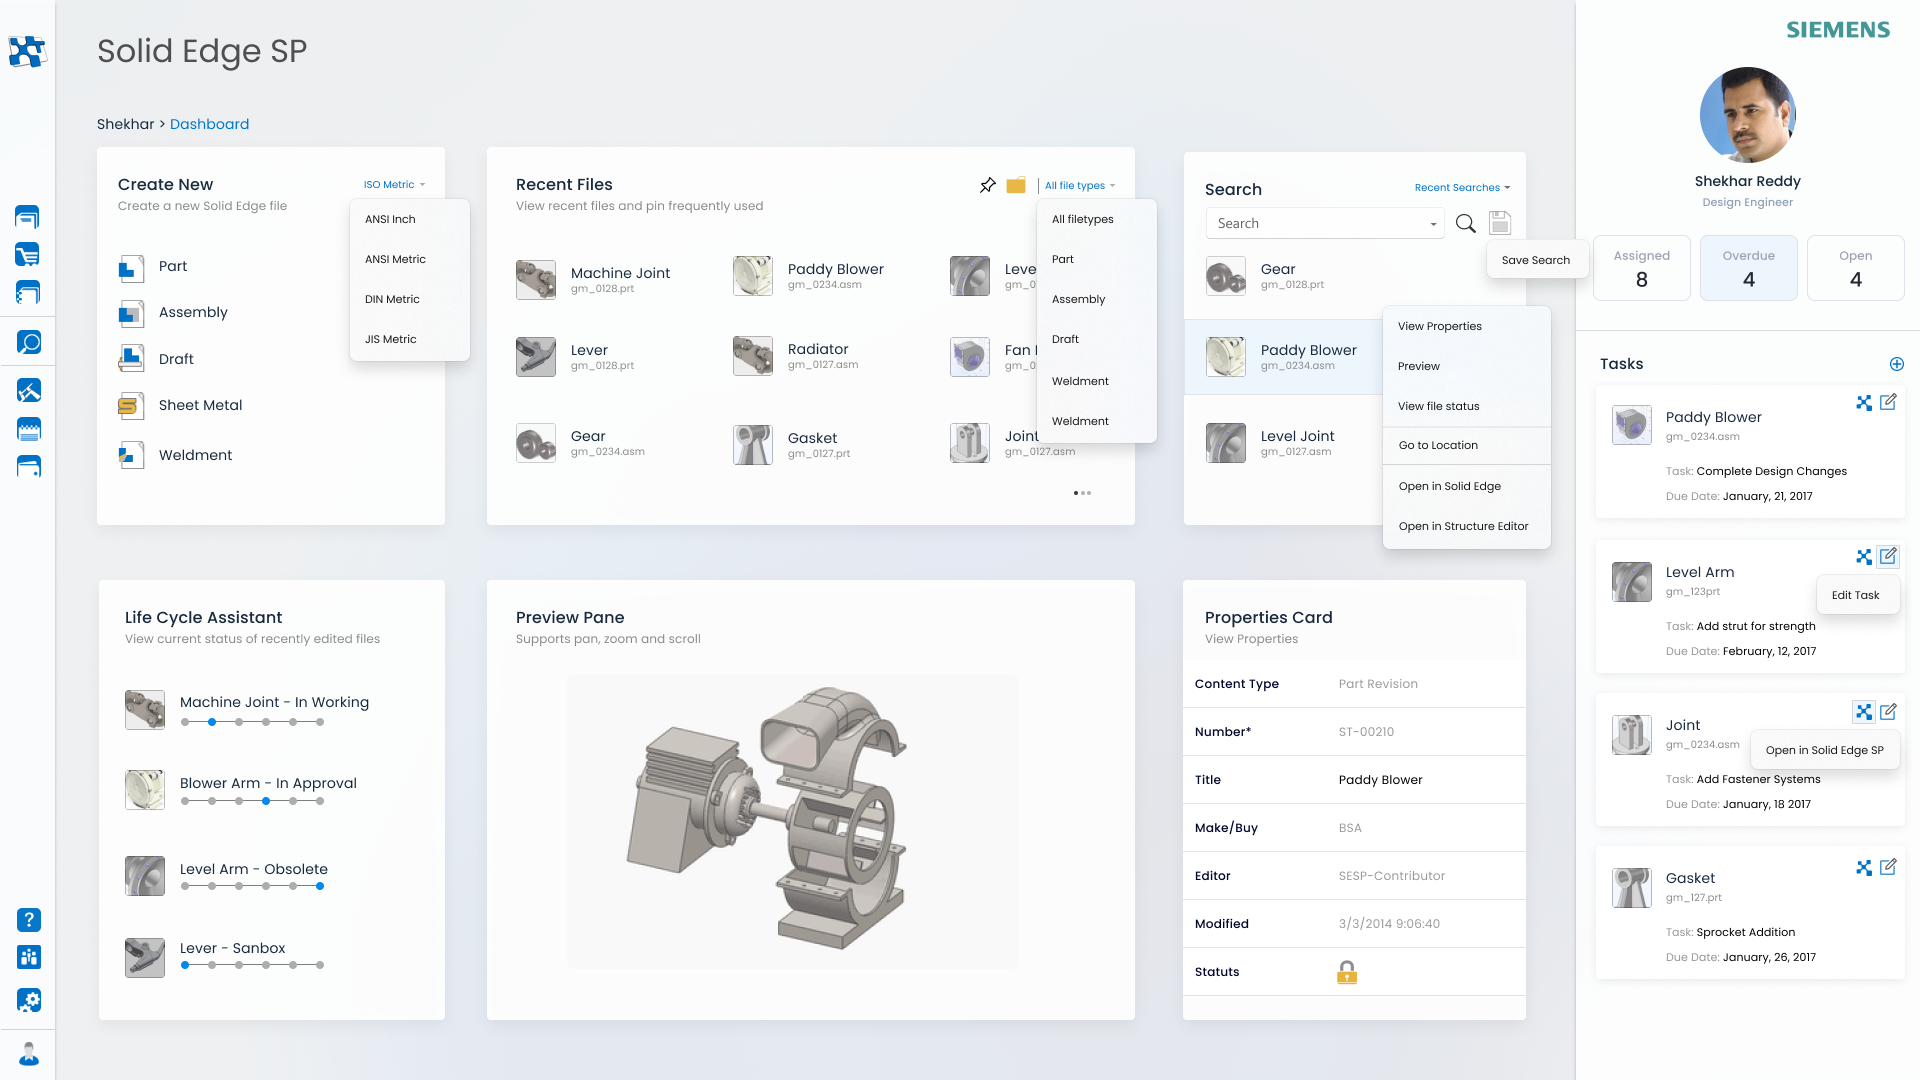Open the Radiator recent file

point(796,356)
